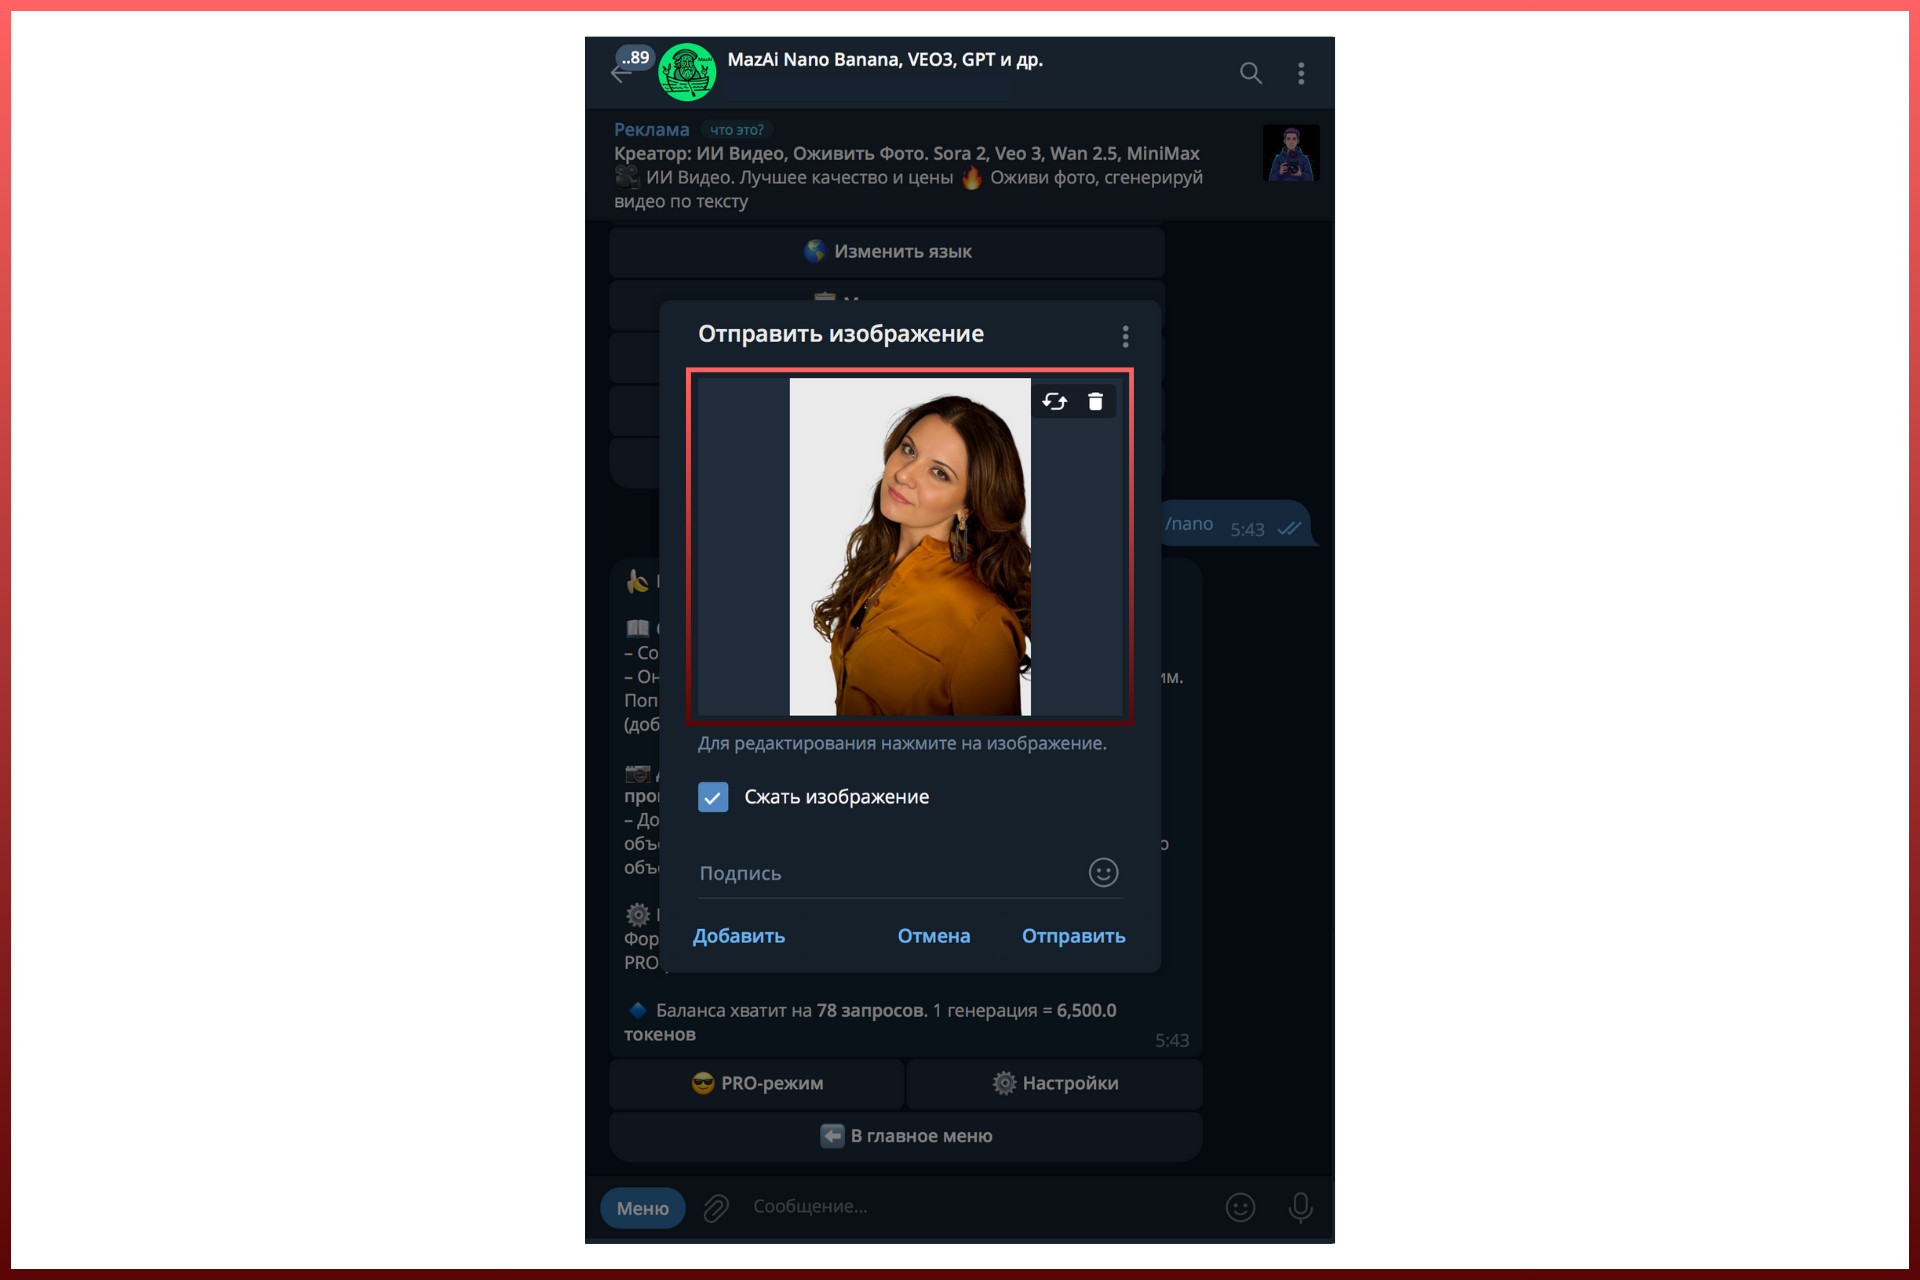Open emoji picker in caption field
This screenshot has height=1280, width=1920.
tap(1103, 873)
